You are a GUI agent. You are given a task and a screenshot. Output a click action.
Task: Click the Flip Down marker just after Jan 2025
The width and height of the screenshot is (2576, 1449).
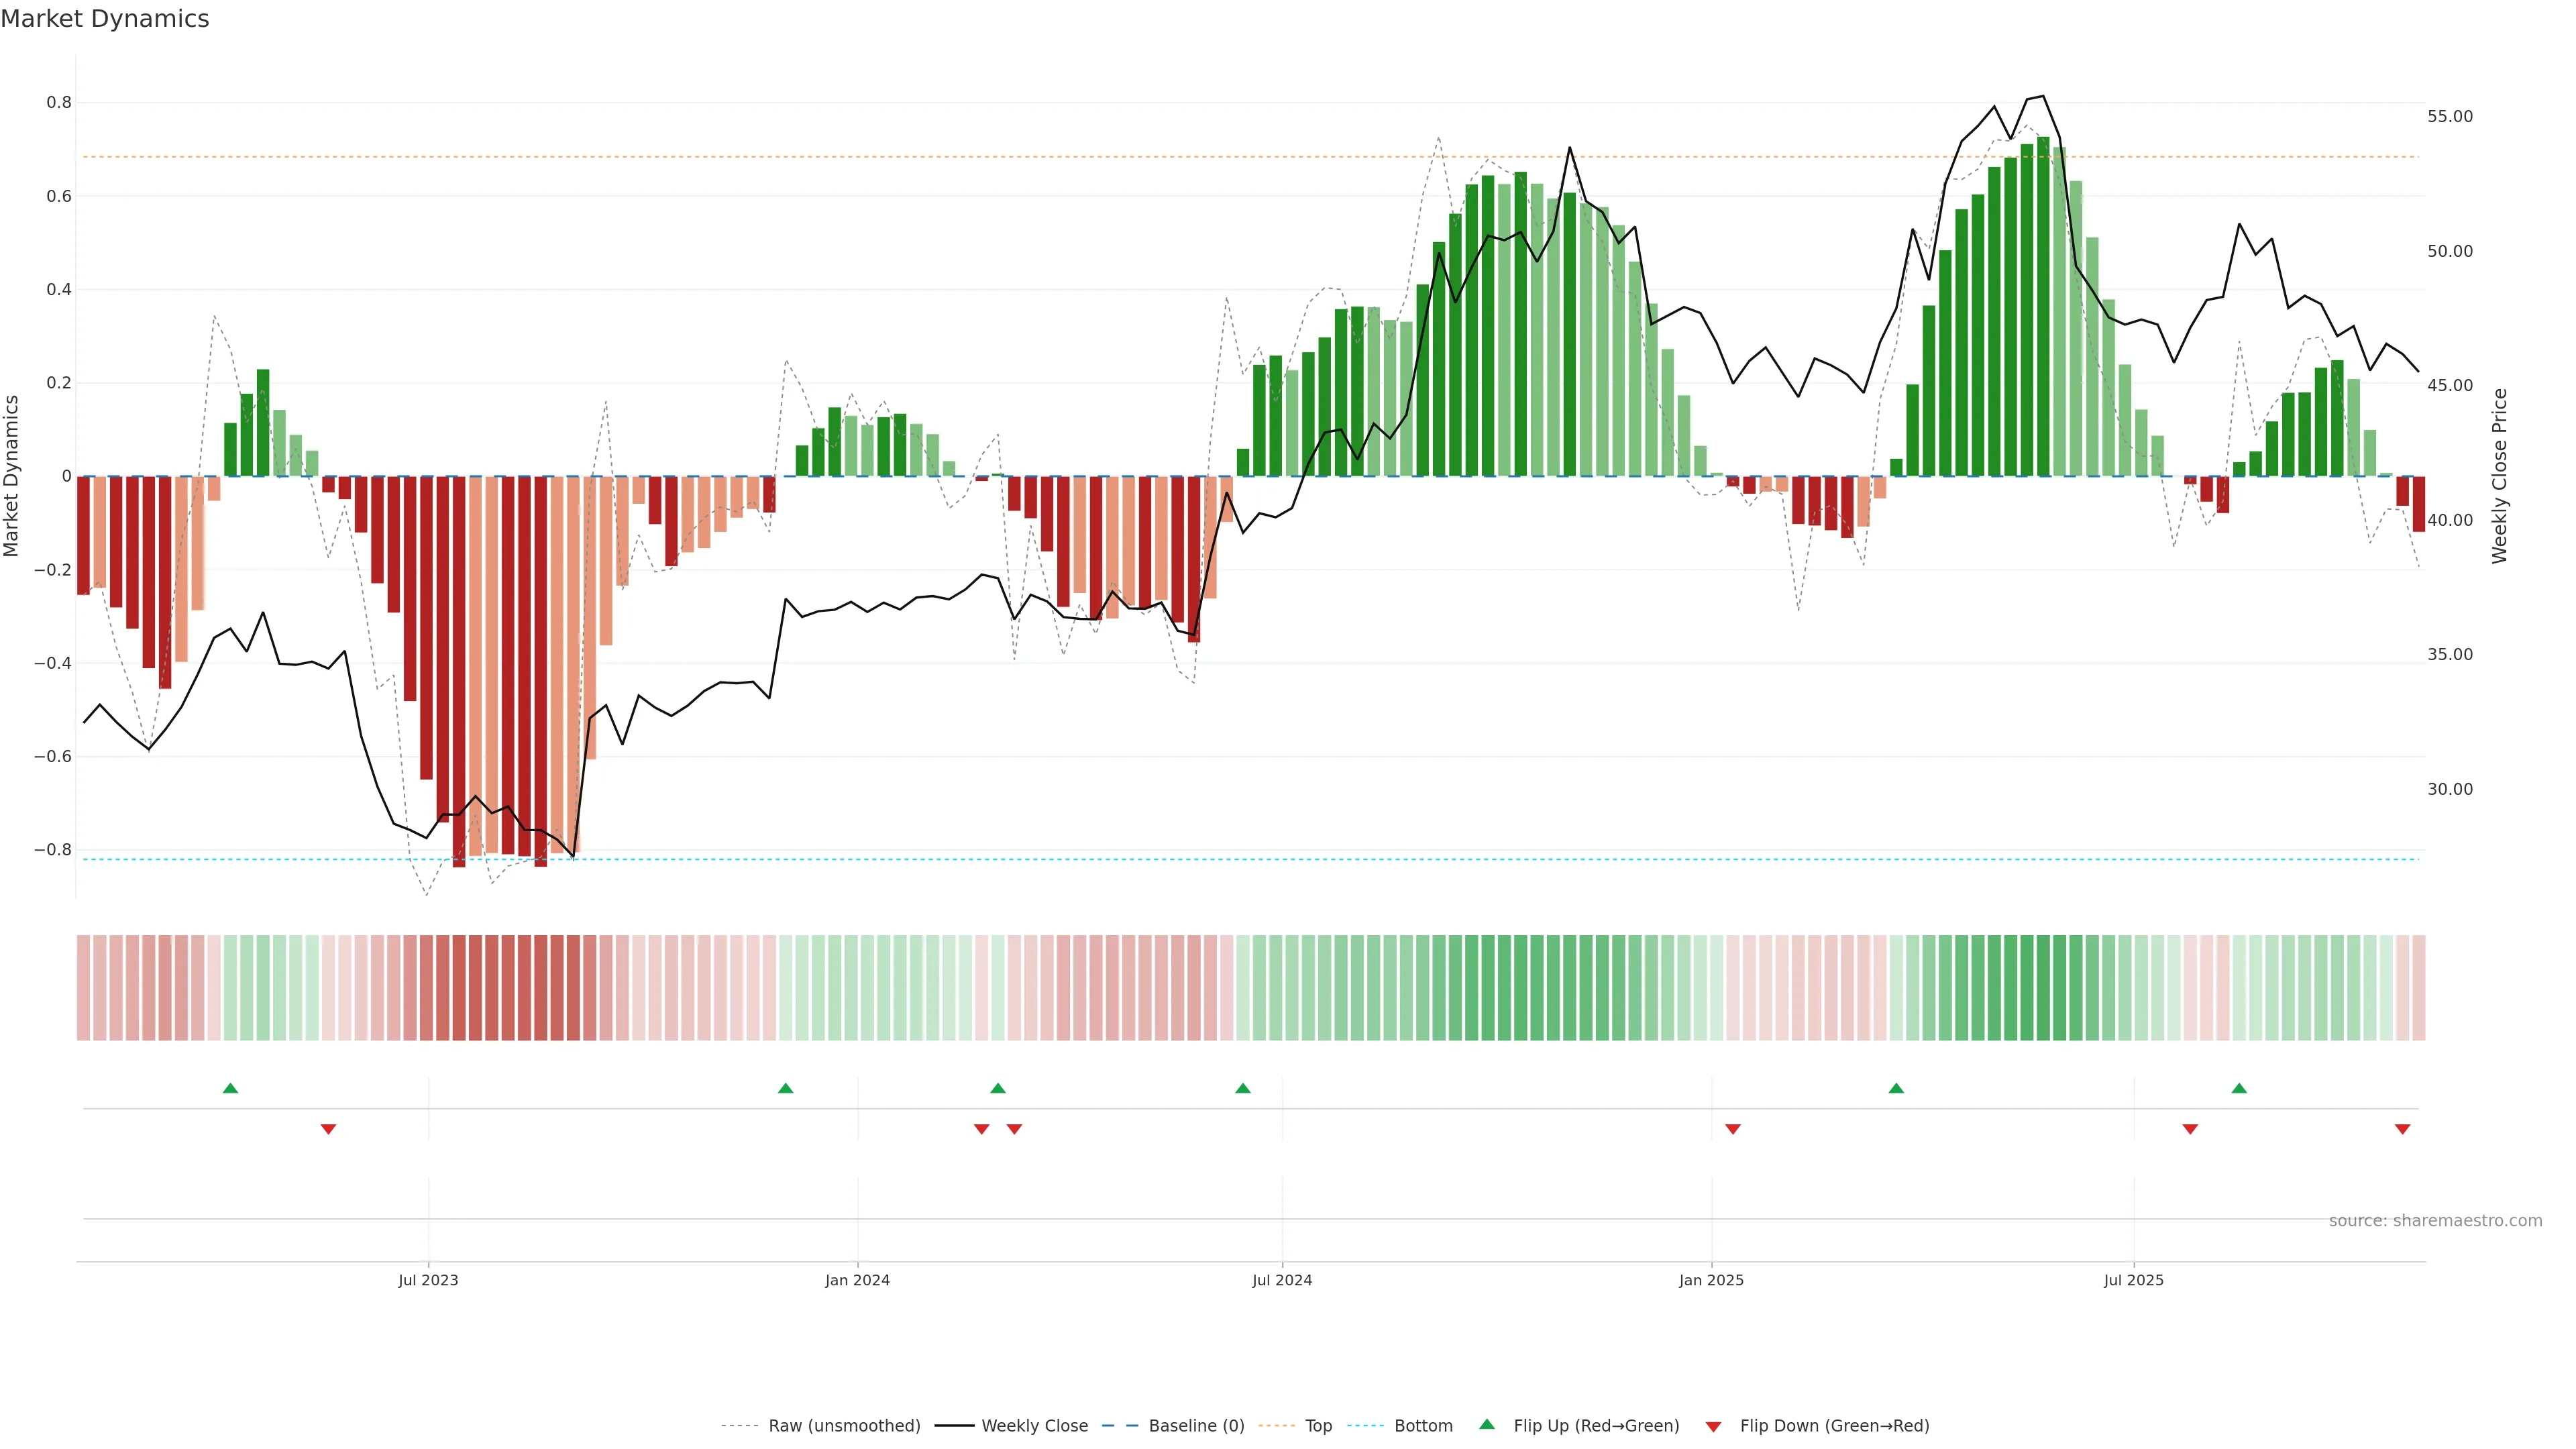click(x=1733, y=1129)
